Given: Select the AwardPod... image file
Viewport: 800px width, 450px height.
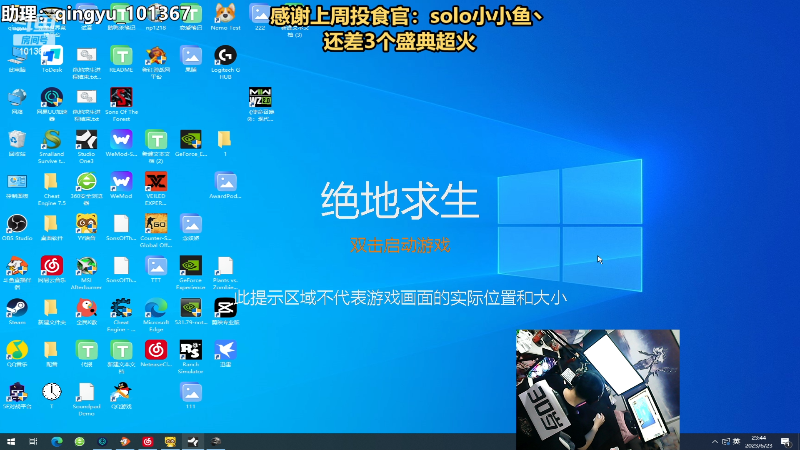Looking at the screenshot, I should click(225, 186).
